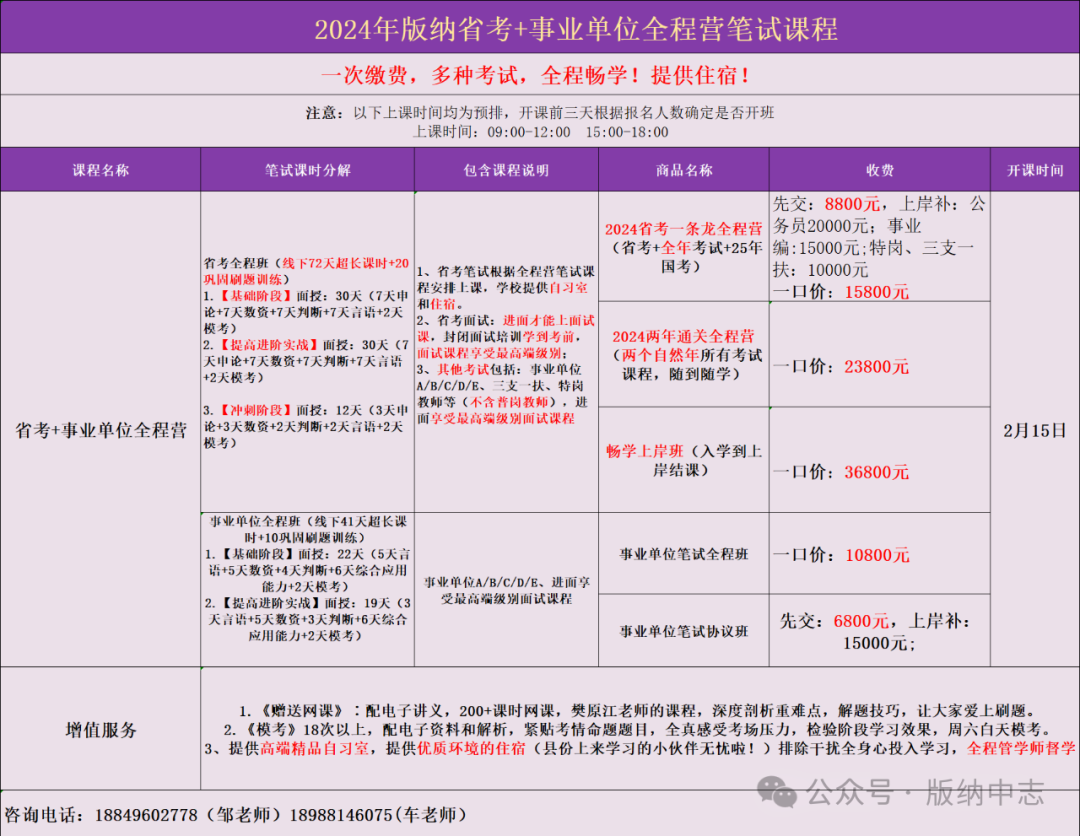The height and width of the screenshot is (836, 1080).
Task: Click the product name "事业单位笔试全程班"
Action: pos(684,554)
